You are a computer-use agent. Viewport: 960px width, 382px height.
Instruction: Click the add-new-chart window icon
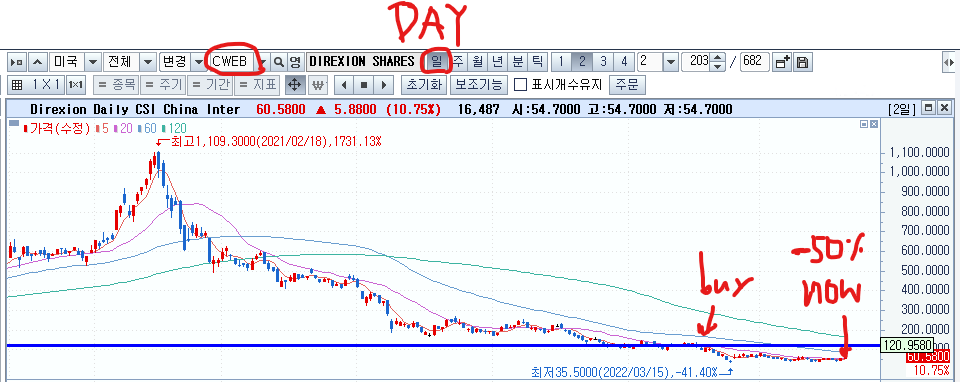tap(782, 61)
